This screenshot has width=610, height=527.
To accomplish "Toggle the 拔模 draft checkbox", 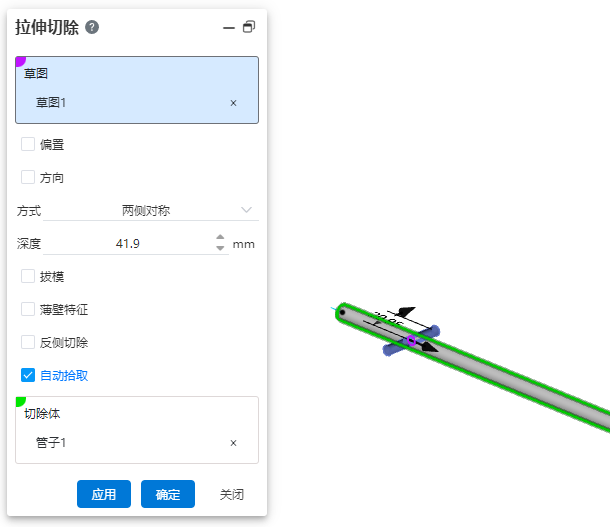I will pyautogui.click(x=28, y=276).
